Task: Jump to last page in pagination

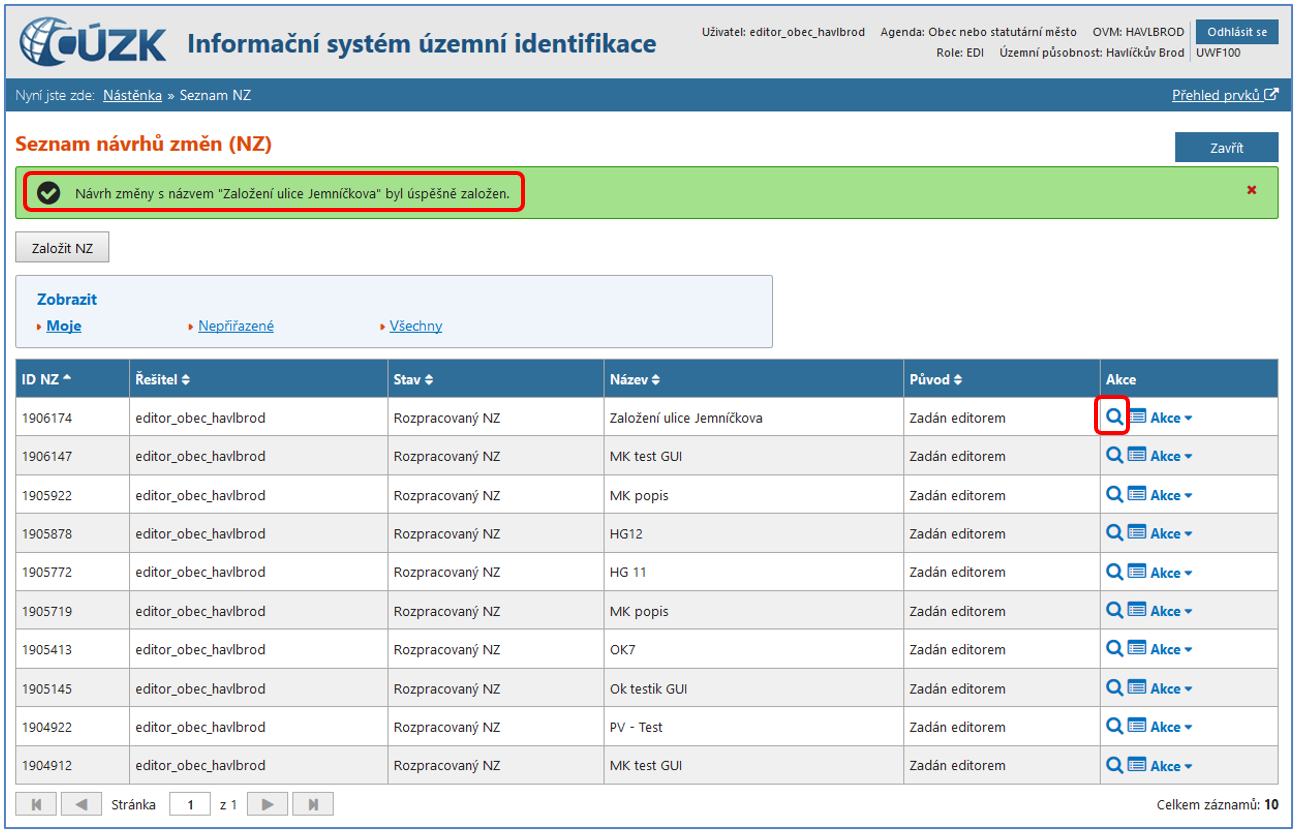Action: click(313, 804)
